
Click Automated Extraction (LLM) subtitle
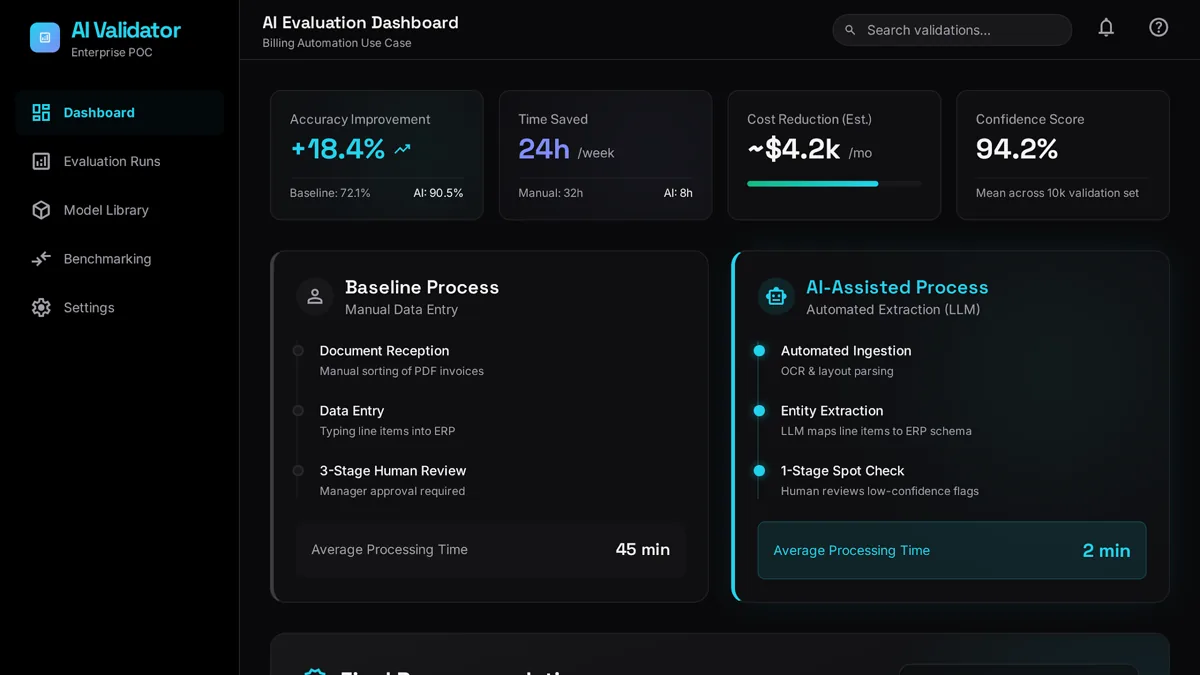[x=893, y=310]
